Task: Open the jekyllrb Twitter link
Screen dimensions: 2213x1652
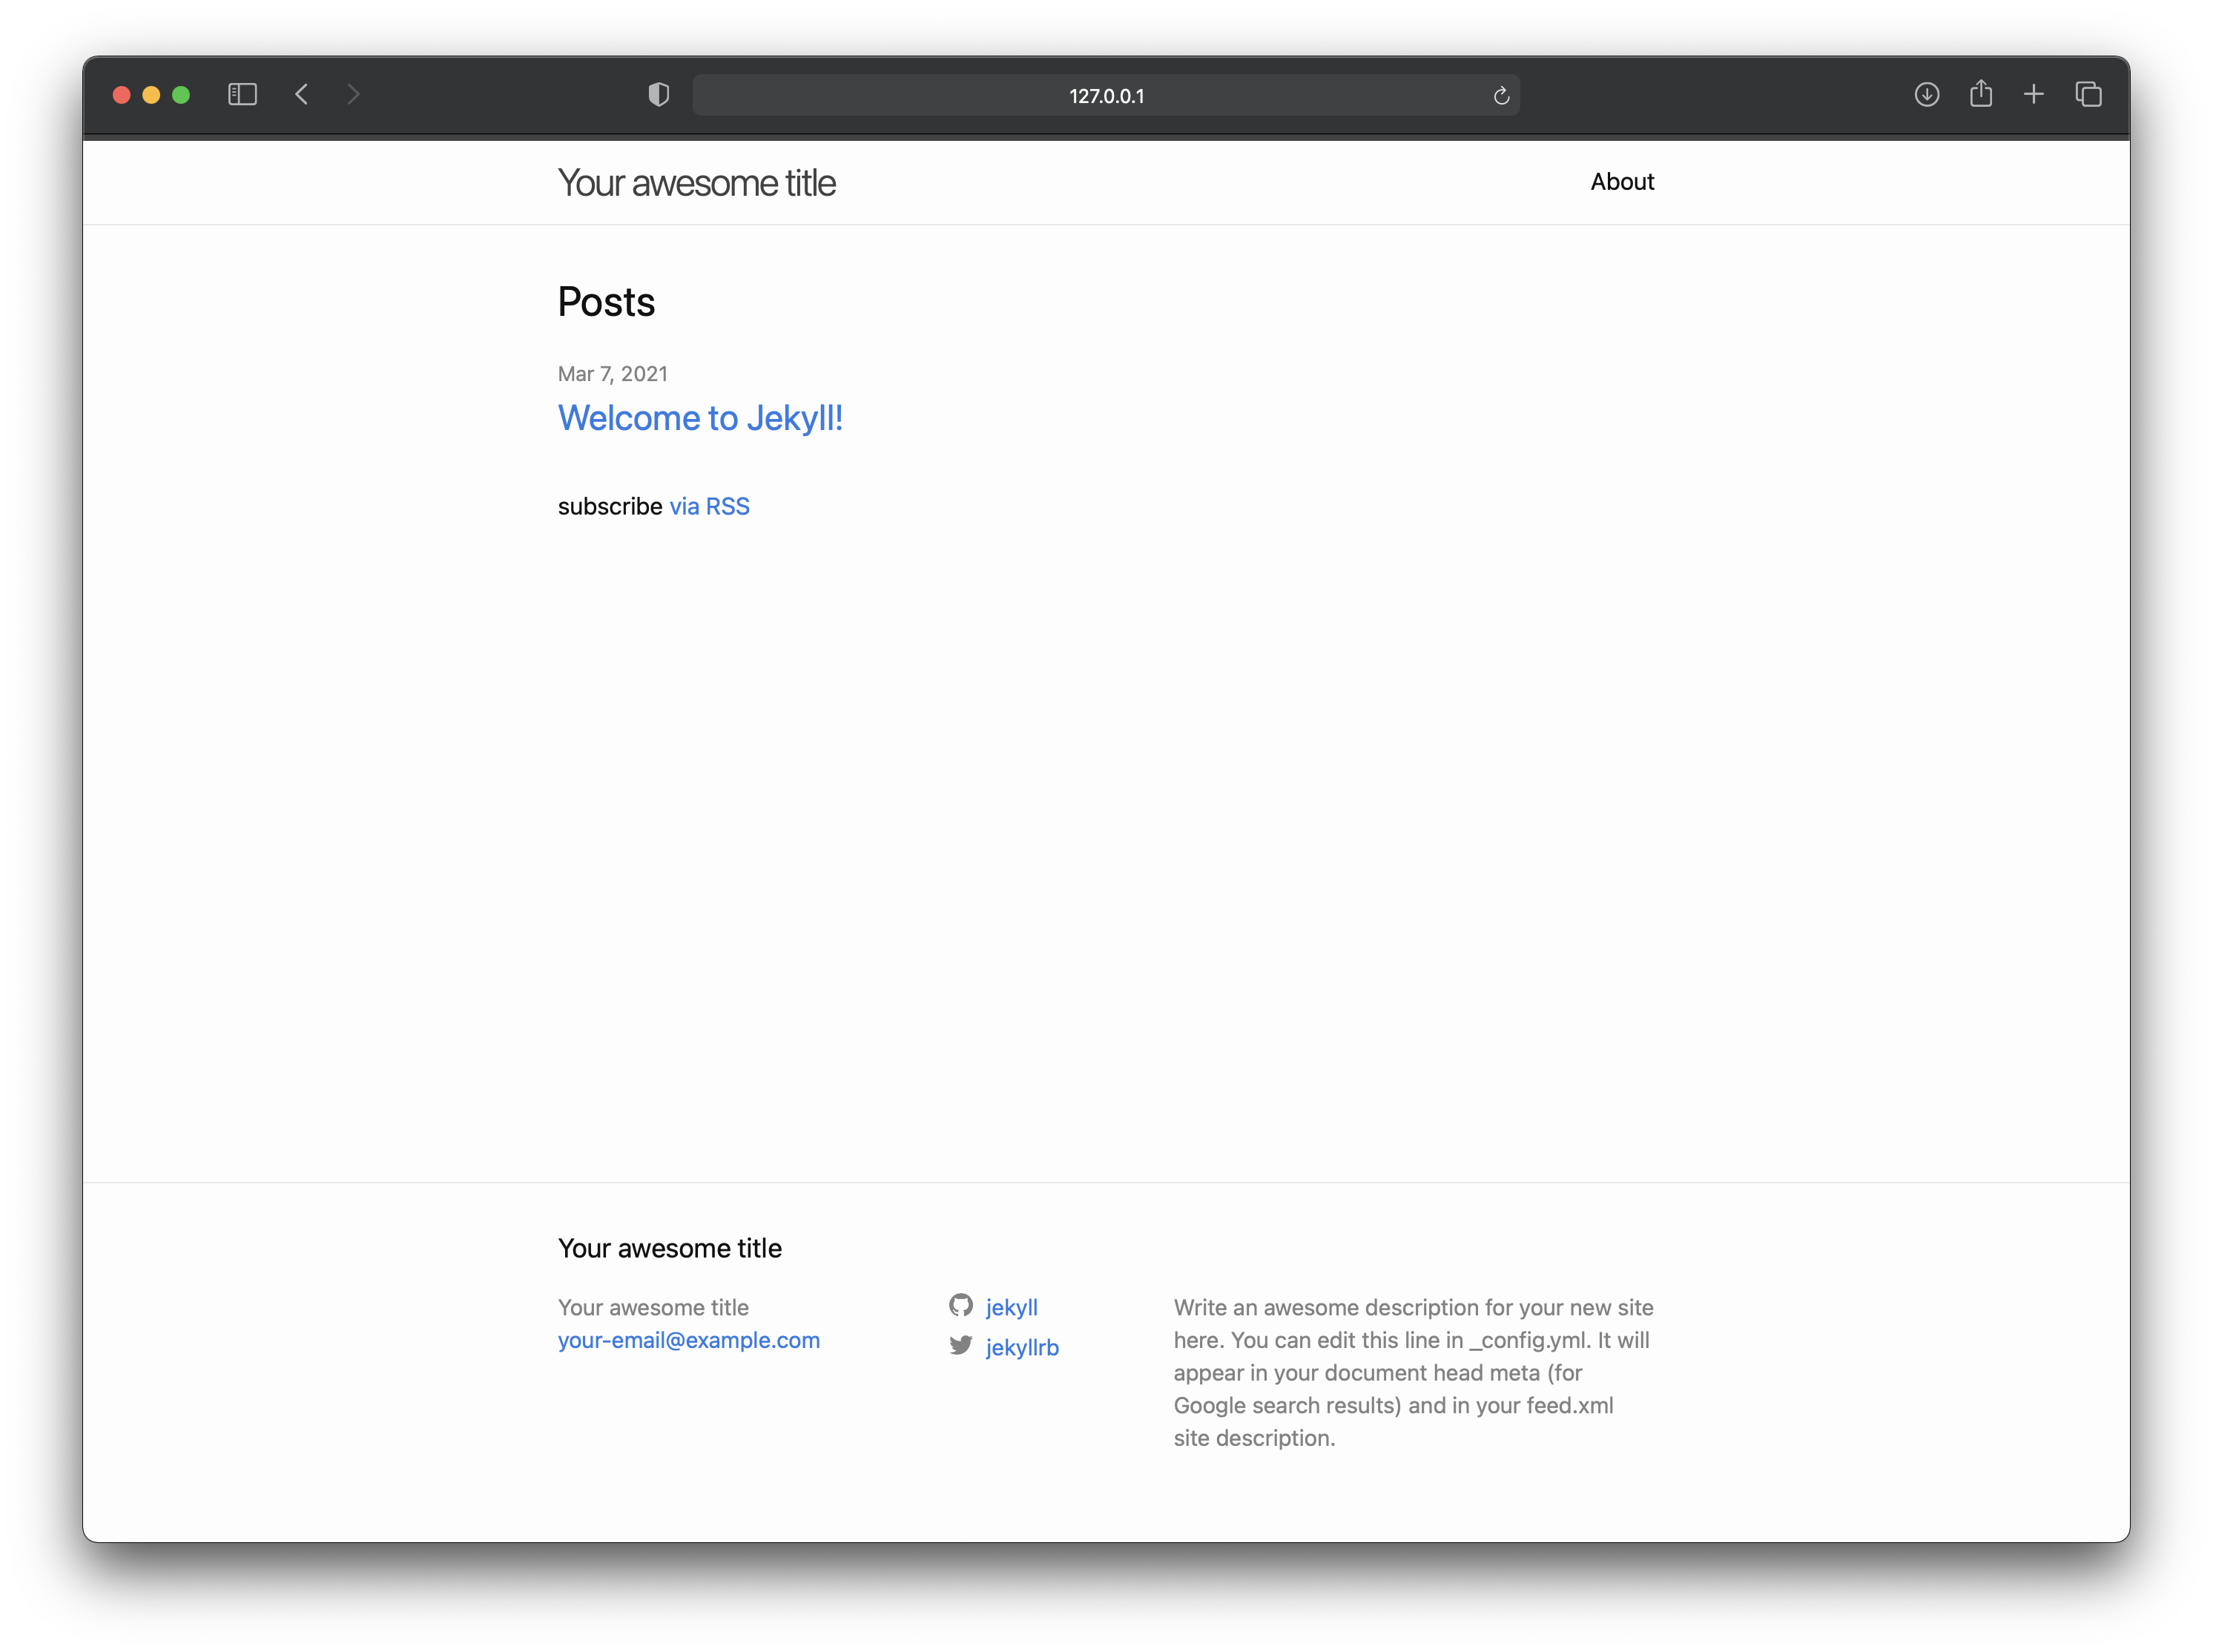Action: pos(1021,1347)
